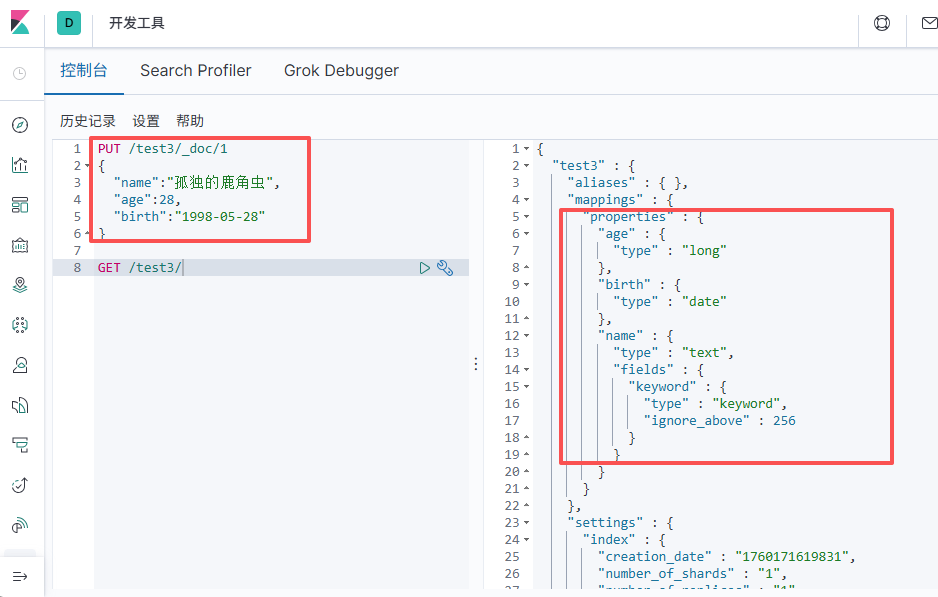Click the mail icon in top-right header
The image size is (938, 597).
point(927,23)
